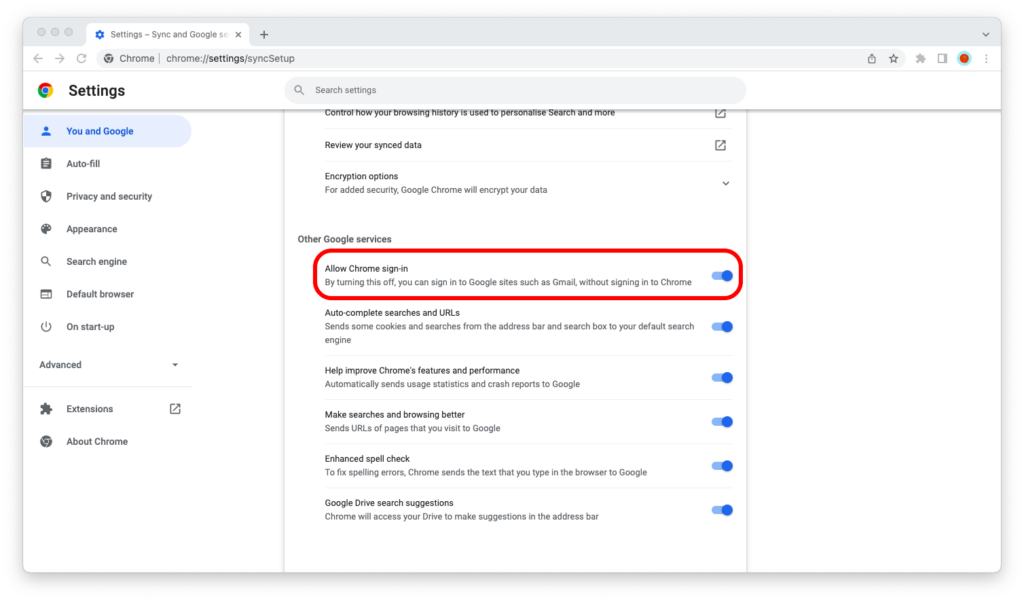Go forward with the forward arrow
1024x601 pixels.
(59, 58)
